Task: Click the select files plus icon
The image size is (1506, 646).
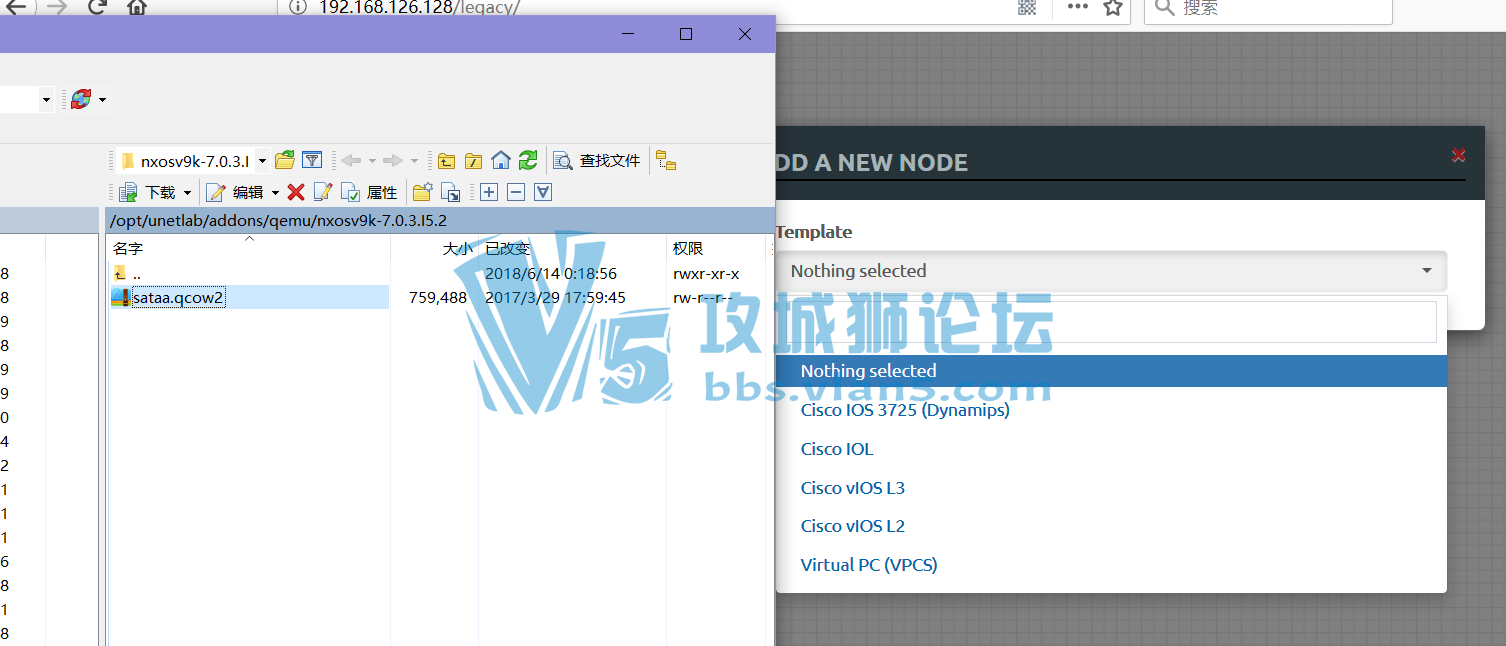Action: tap(489, 192)
